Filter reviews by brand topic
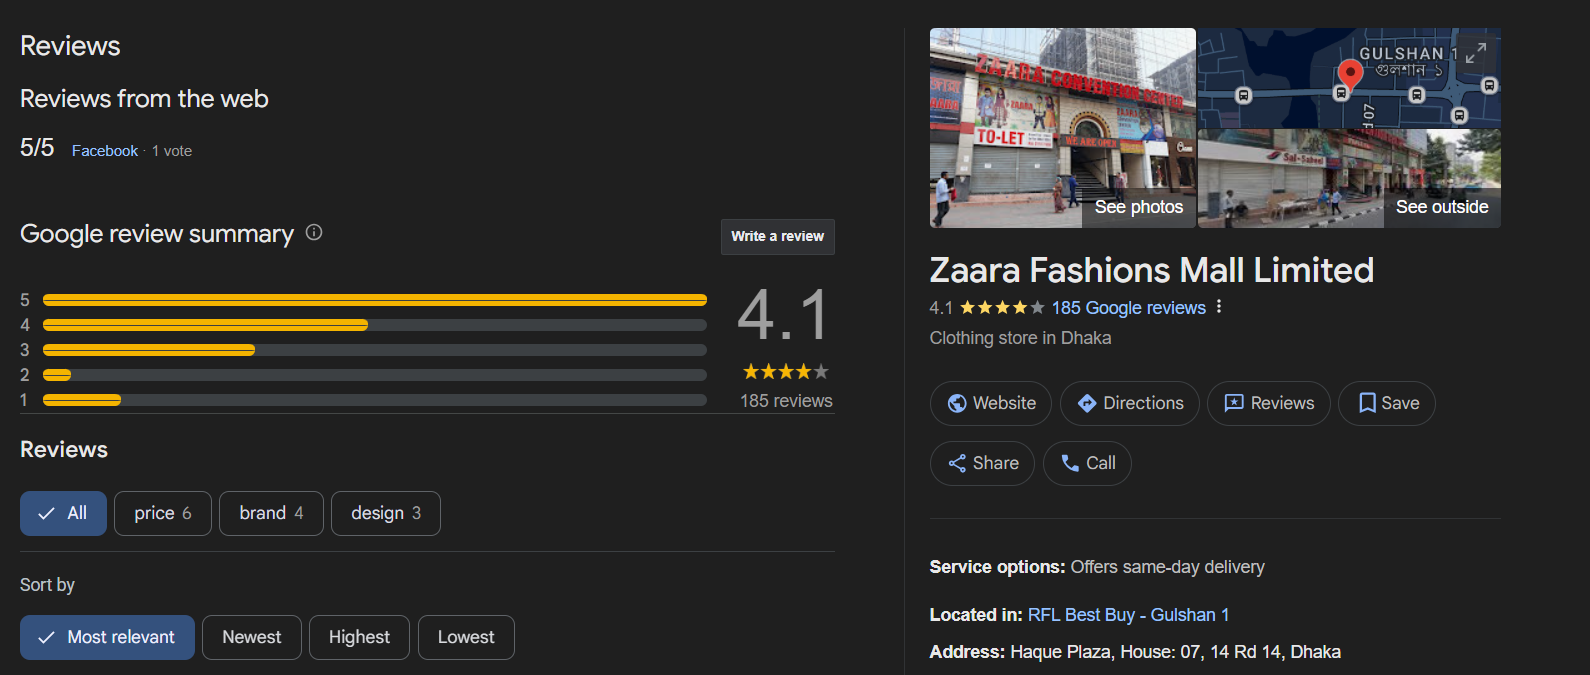1590x675 pixels. pos(271,513)
